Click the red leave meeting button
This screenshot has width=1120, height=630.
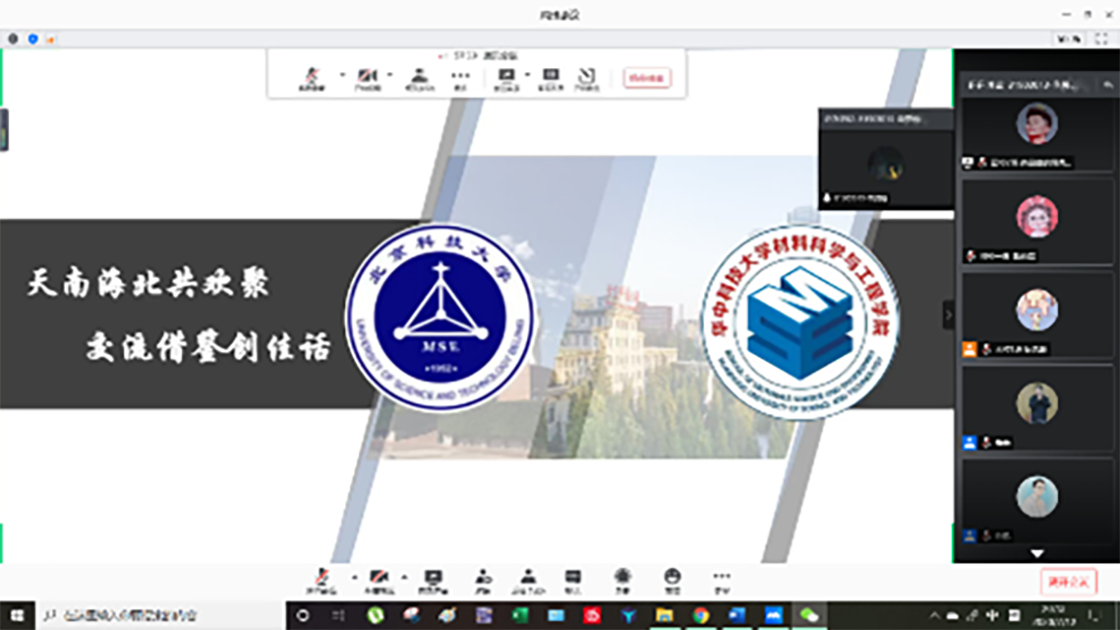pyautogui.click(x=1069, y=582)
